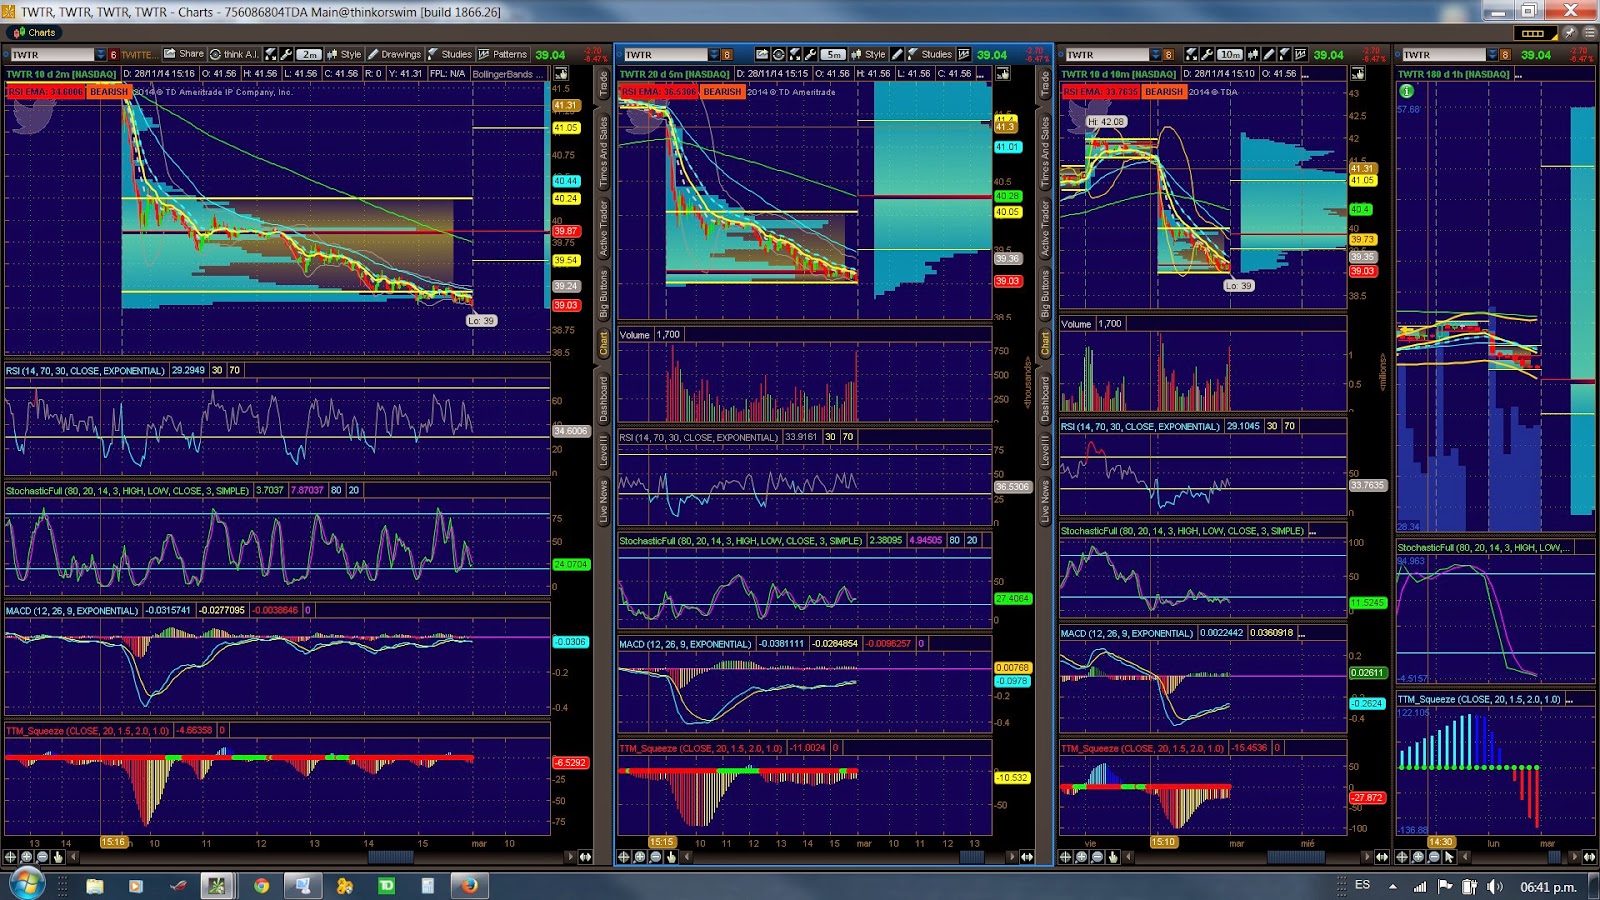Toggle the pointer tool above first chart's price axis
The height and width of the screenshot is (900, 1600).
pyautogui.click(x=561, y=74)
